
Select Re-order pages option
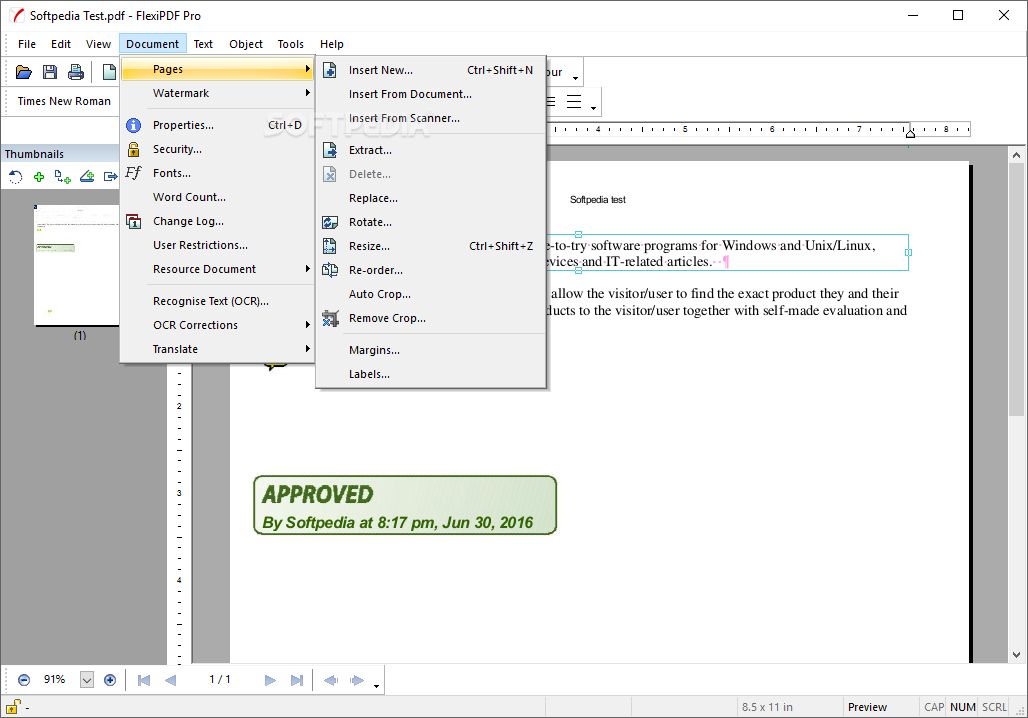coord(431,270)
